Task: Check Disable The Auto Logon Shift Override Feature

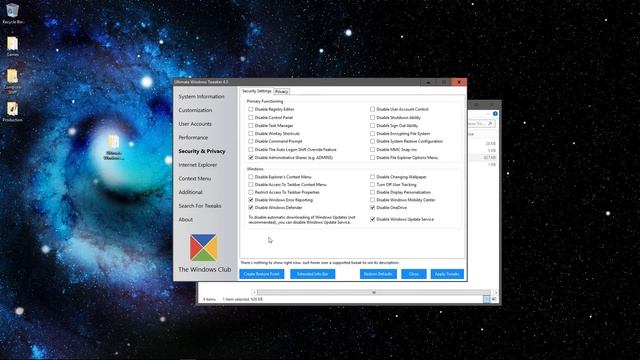Action: click(251, 149)
